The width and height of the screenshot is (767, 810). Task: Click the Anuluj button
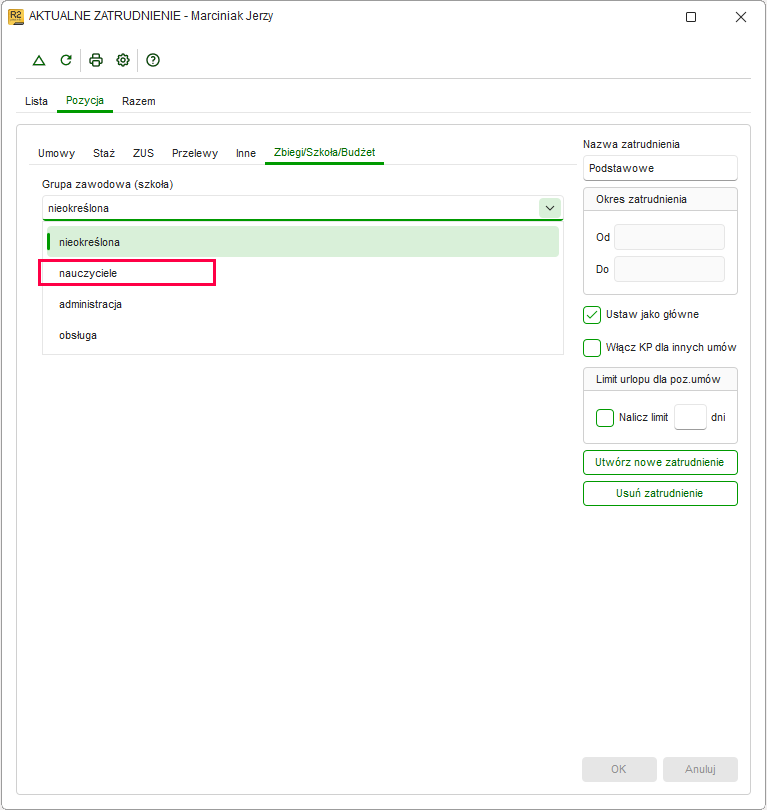click(700, 769)
